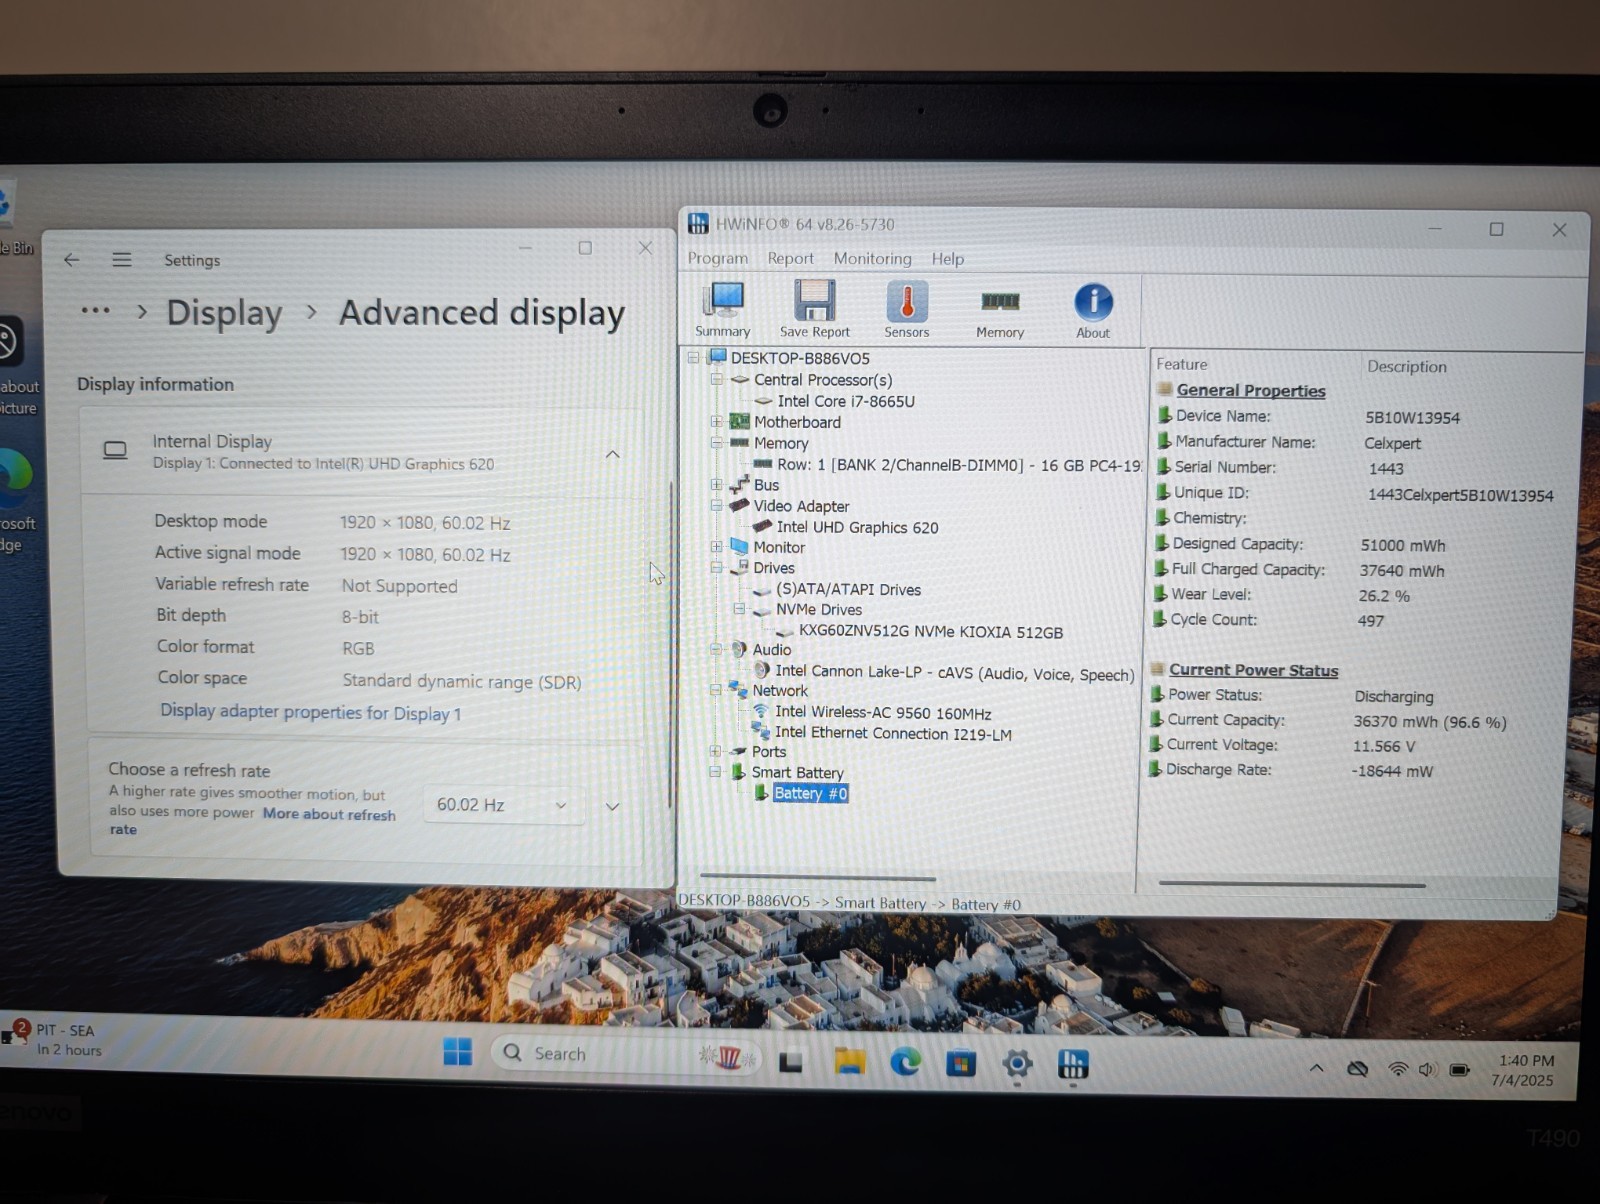The width and height of the screenshot is (1600, 1204).
Task: Open the PIT - SEA widget
Action: pyautogui.click(x=55, y=1039)
